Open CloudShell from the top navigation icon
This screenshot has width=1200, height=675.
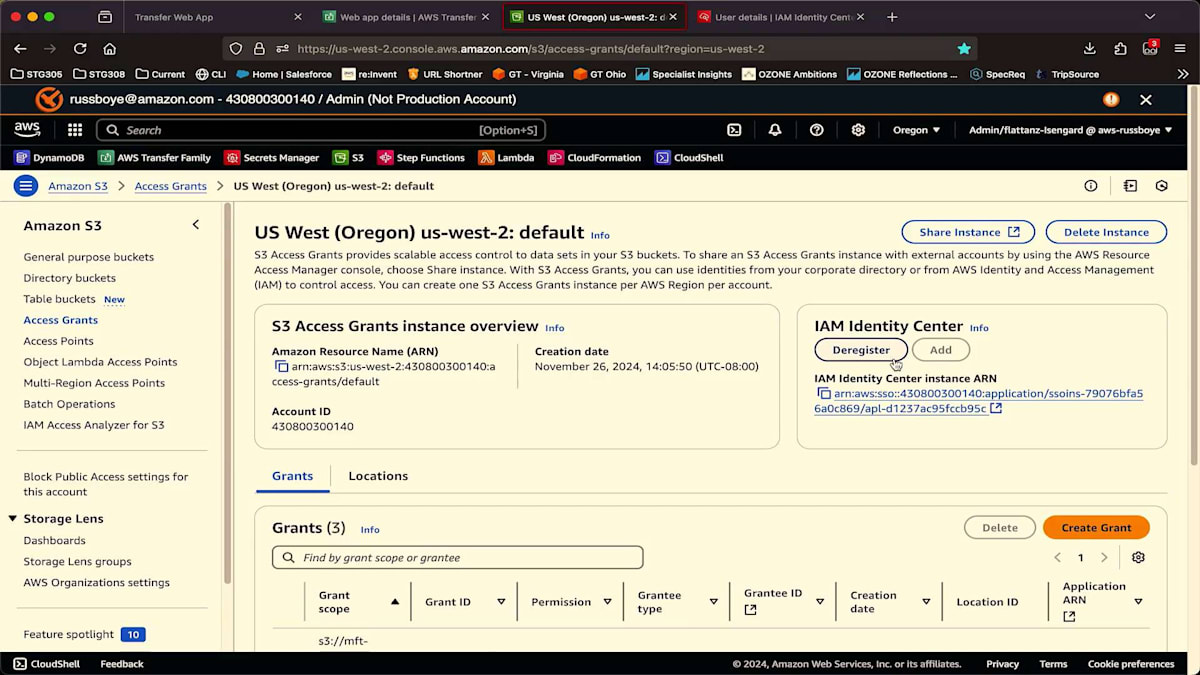pos(734,130)
